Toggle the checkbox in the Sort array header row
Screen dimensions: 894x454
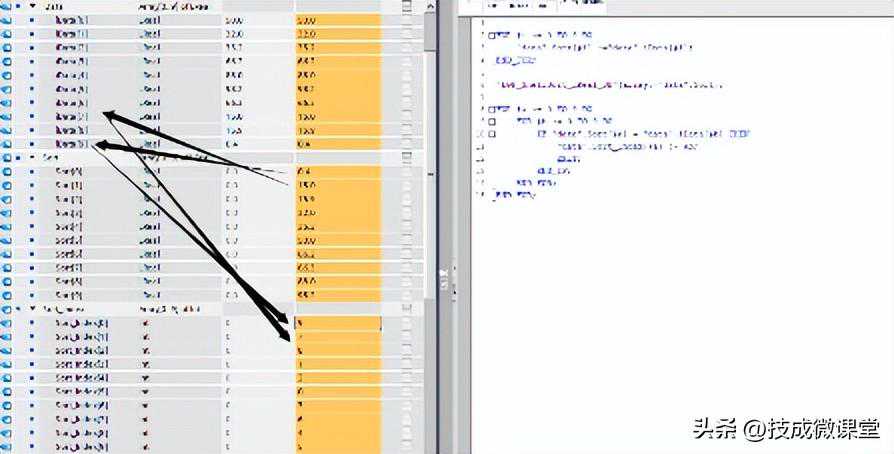(406, 158)
